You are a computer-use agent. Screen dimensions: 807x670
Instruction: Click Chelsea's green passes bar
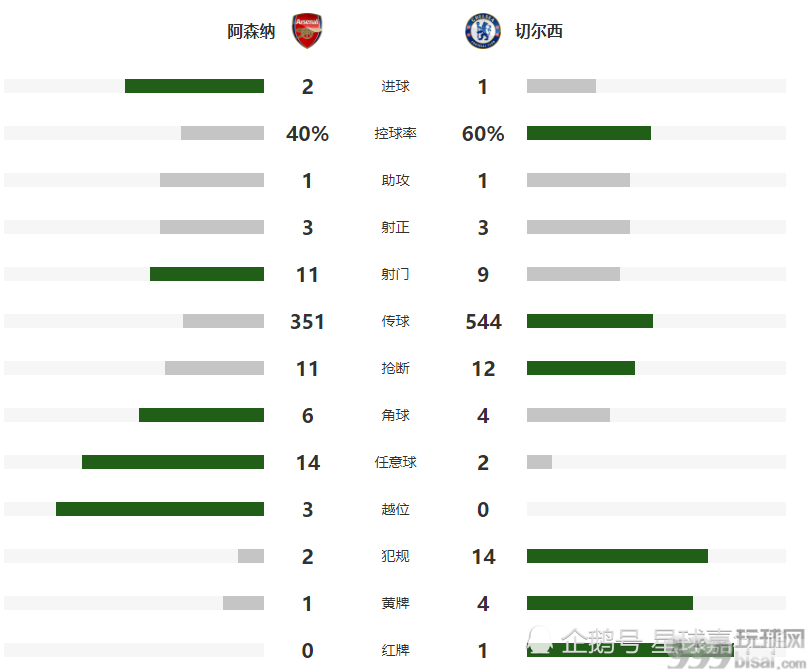point(590,321)
